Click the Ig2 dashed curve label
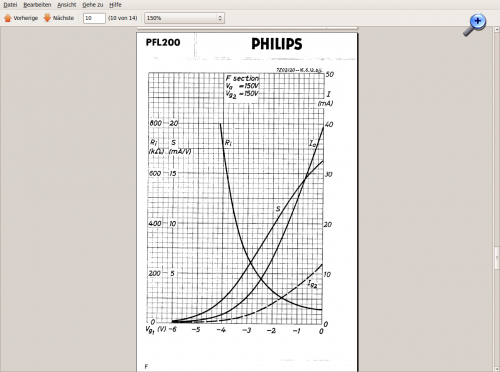The height and width of the screenshot is (372, 500). 312,284
